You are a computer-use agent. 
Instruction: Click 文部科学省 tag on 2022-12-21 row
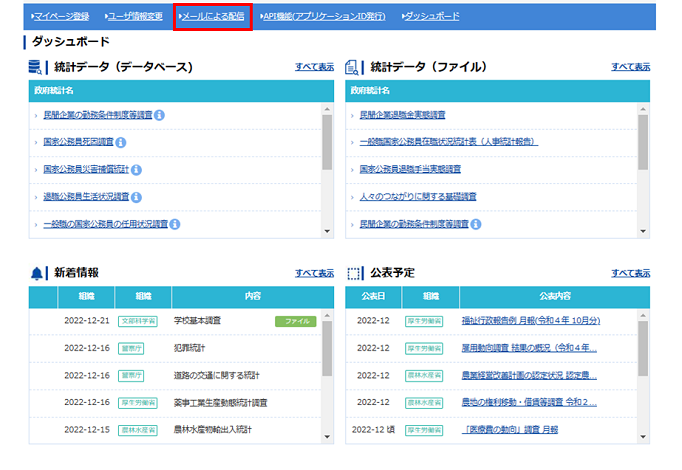[138, 321]
